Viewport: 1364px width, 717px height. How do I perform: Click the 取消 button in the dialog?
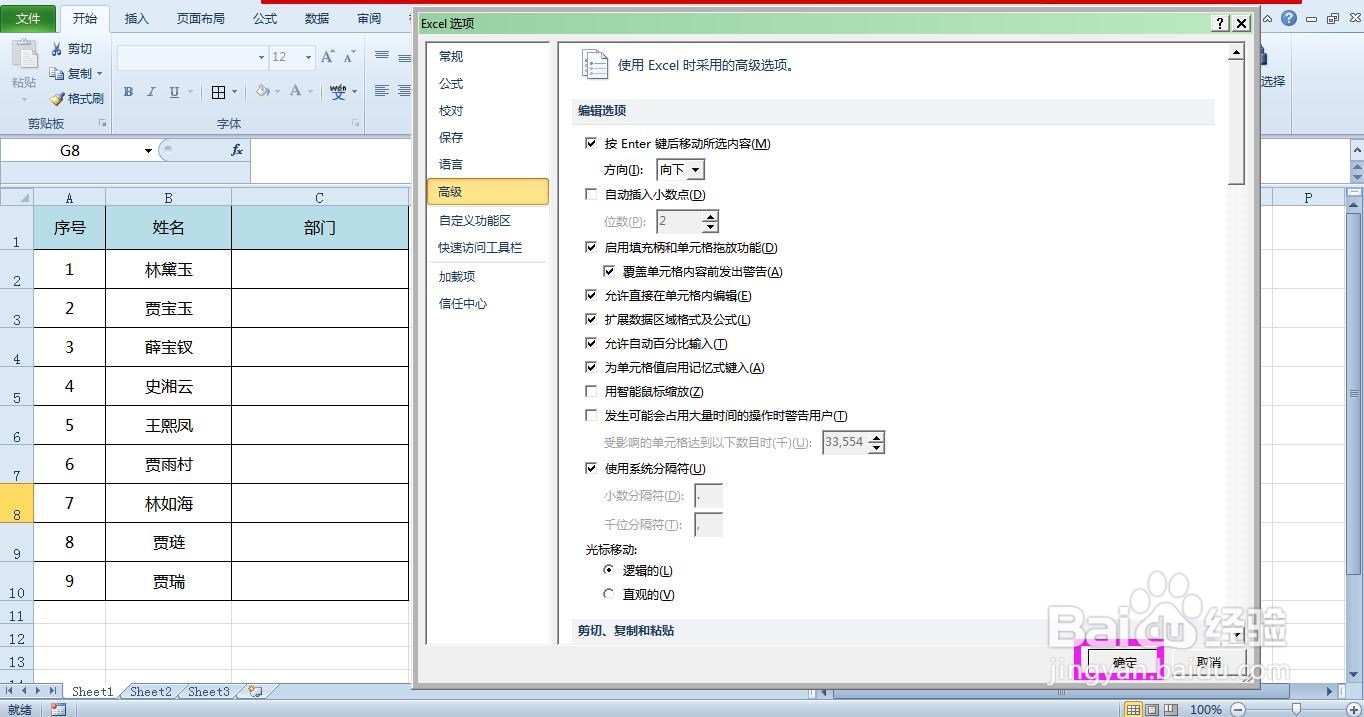pos(1209,662)
